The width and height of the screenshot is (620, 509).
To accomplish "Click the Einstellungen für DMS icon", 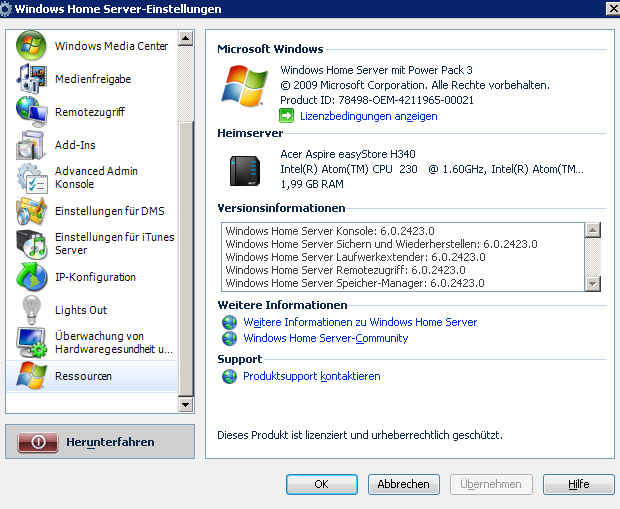I will (x=31, y=211).
